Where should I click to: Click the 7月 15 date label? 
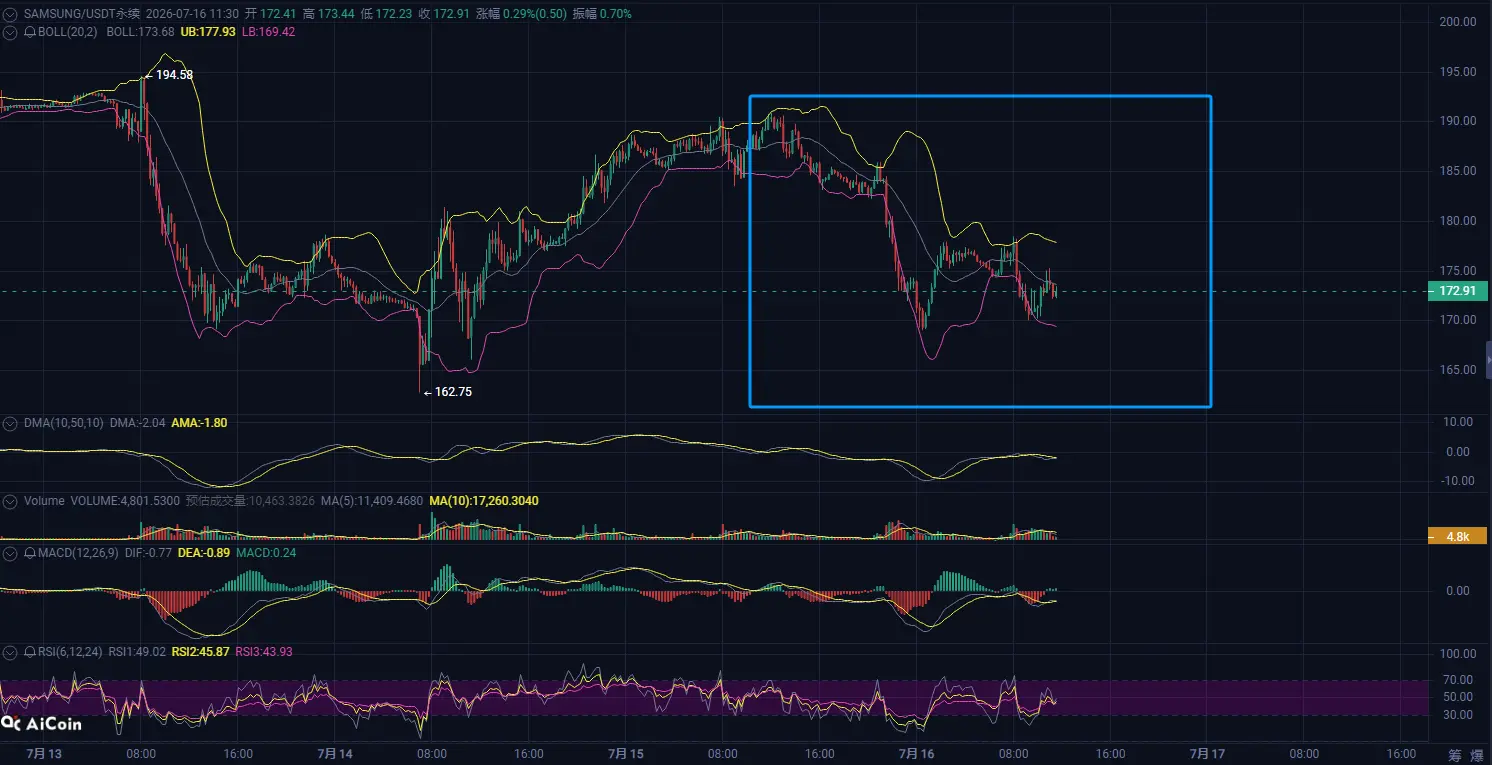pos(625,753)
